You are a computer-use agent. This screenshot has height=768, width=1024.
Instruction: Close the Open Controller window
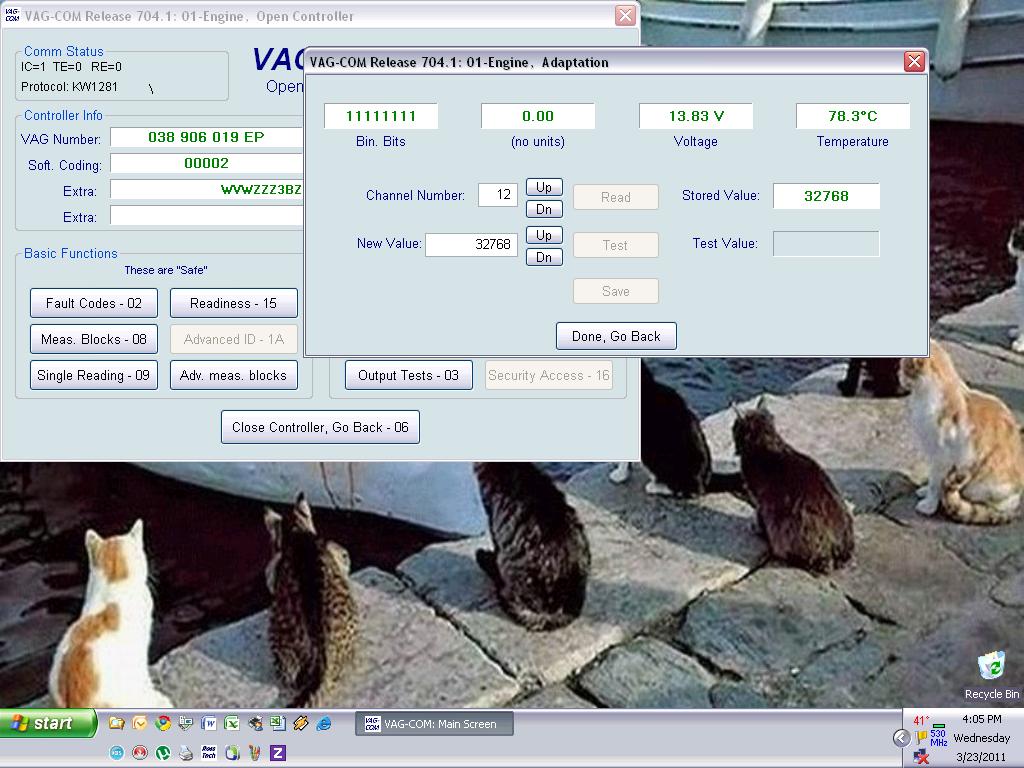(x=625, y=16)
